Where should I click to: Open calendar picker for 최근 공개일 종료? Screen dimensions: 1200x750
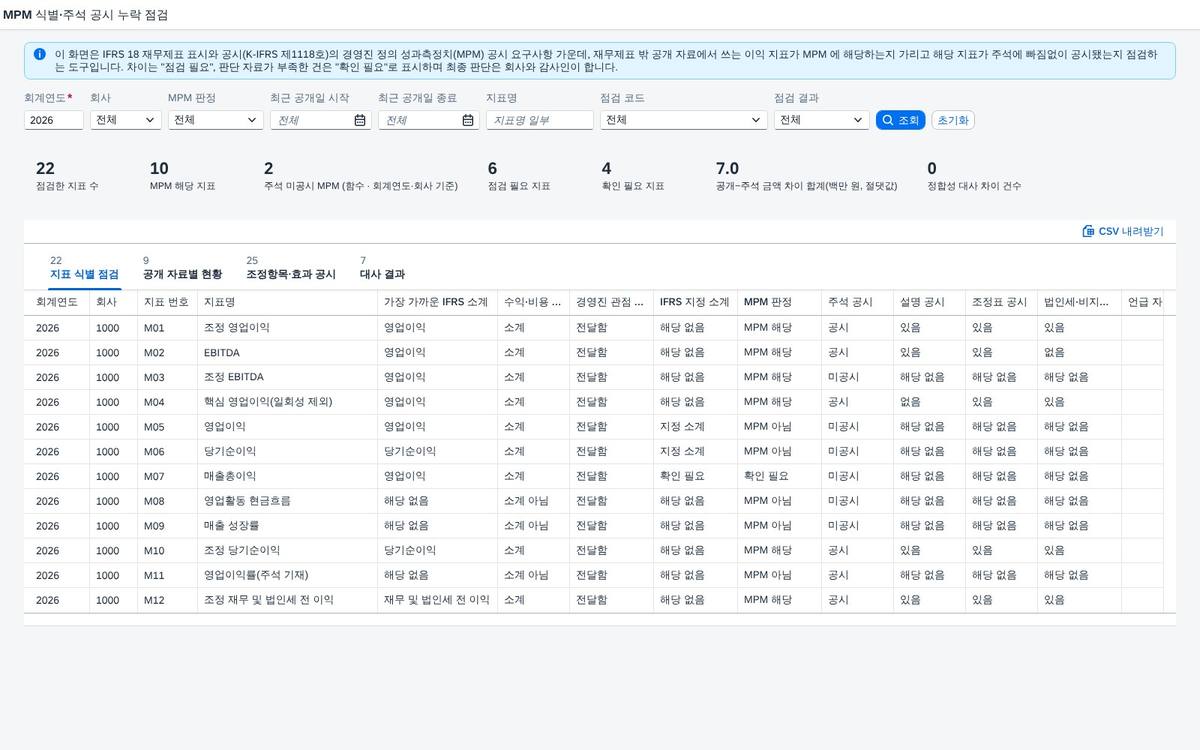(468, 120)
